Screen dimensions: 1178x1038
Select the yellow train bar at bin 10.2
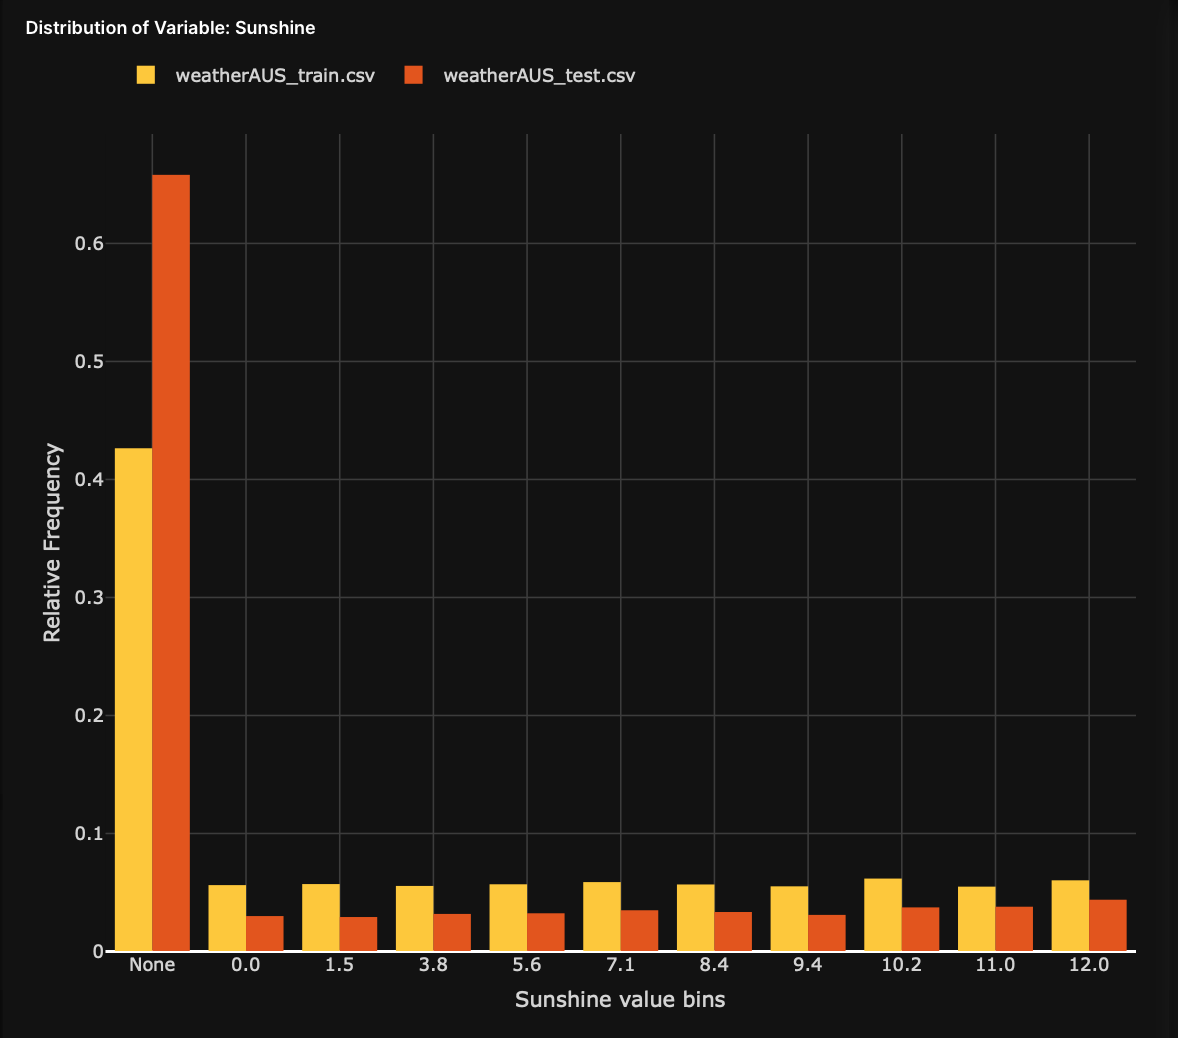[x=883, y=914]
